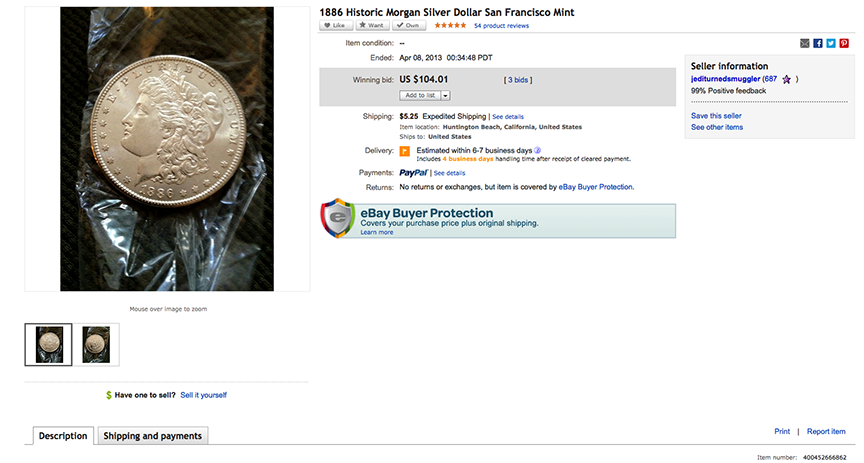
Task: Pin listing on Pinterest
Action: [x=844, y=43]
